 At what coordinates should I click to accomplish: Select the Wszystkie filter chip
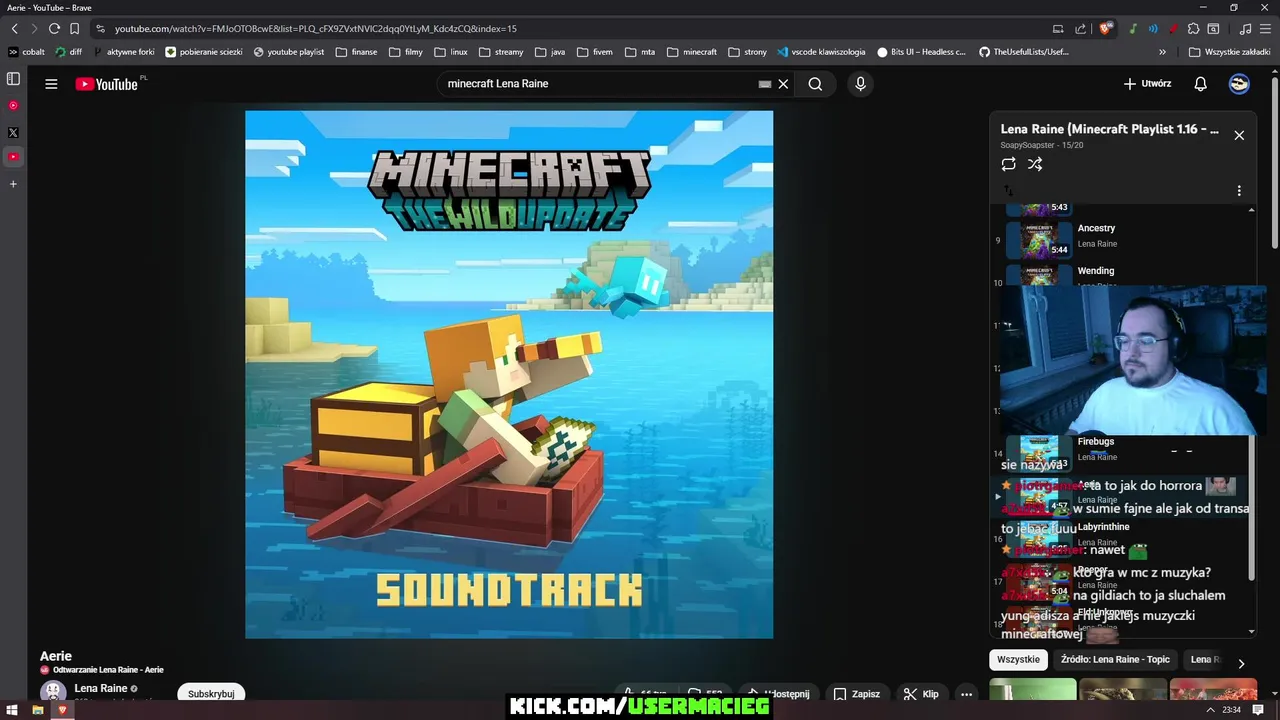pyautogui.click(x=1018, y=660)
